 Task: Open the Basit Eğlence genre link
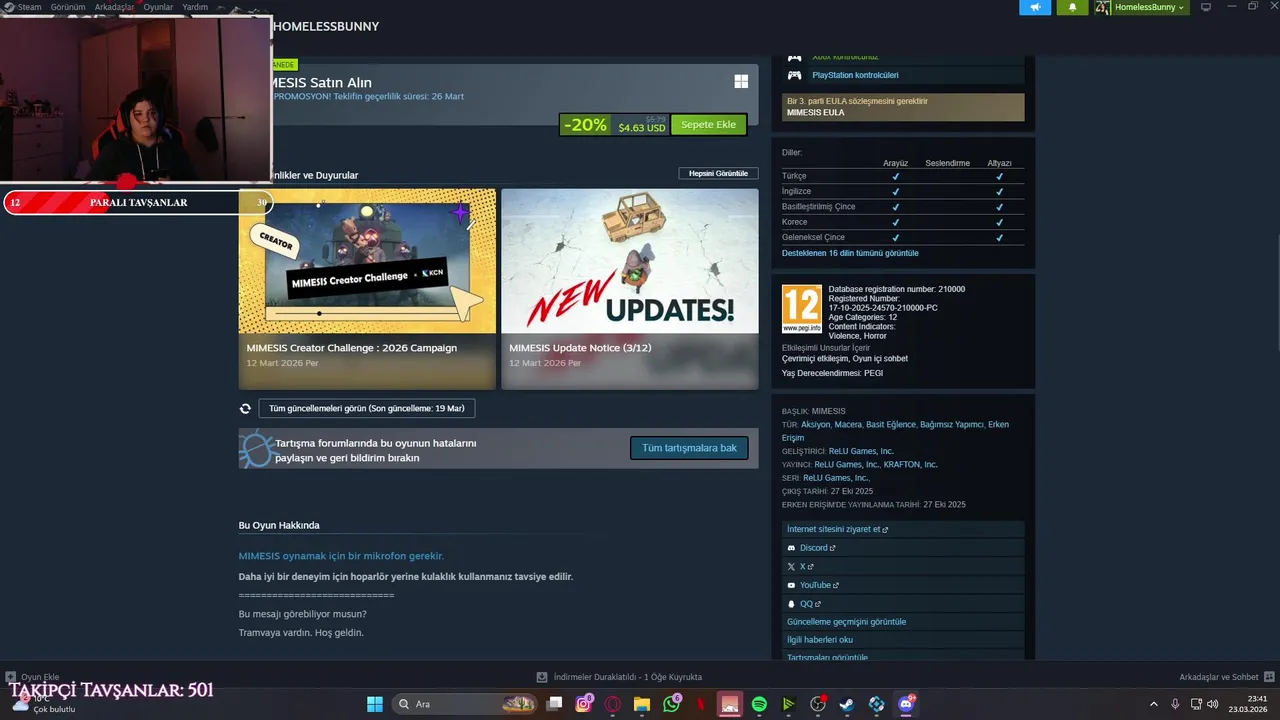pos(890,425)
